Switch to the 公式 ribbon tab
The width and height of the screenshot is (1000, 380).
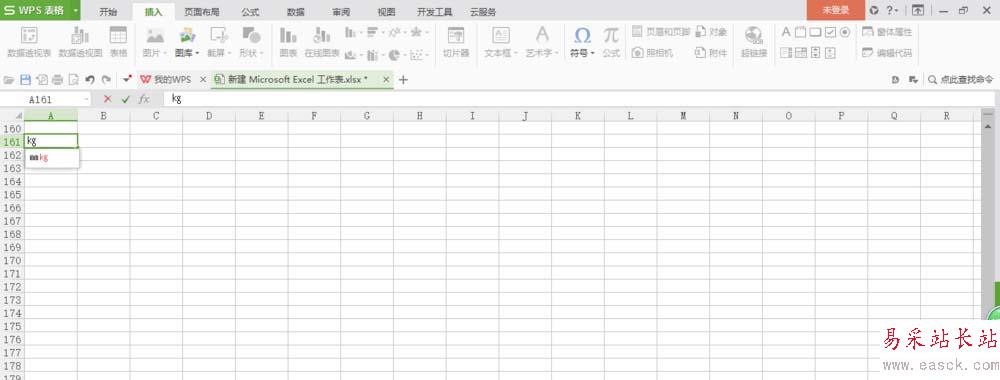tap(251, 11)
